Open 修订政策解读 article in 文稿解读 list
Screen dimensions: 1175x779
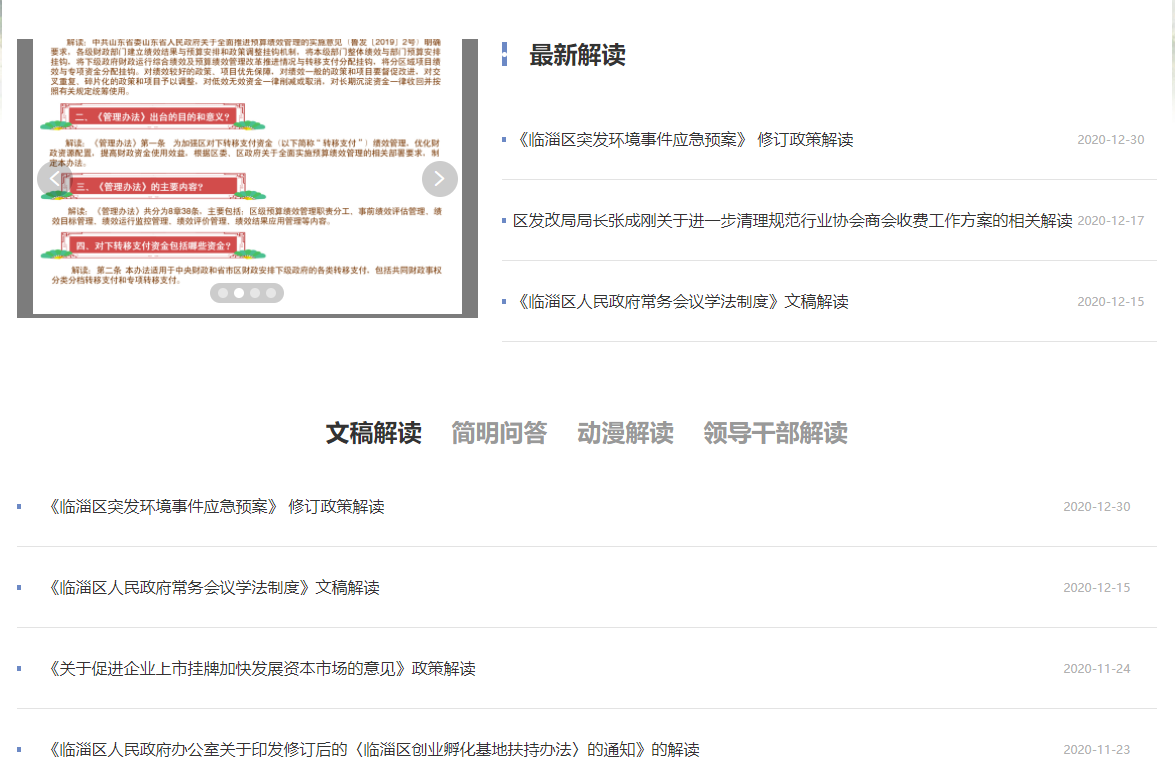pos(216,507)
